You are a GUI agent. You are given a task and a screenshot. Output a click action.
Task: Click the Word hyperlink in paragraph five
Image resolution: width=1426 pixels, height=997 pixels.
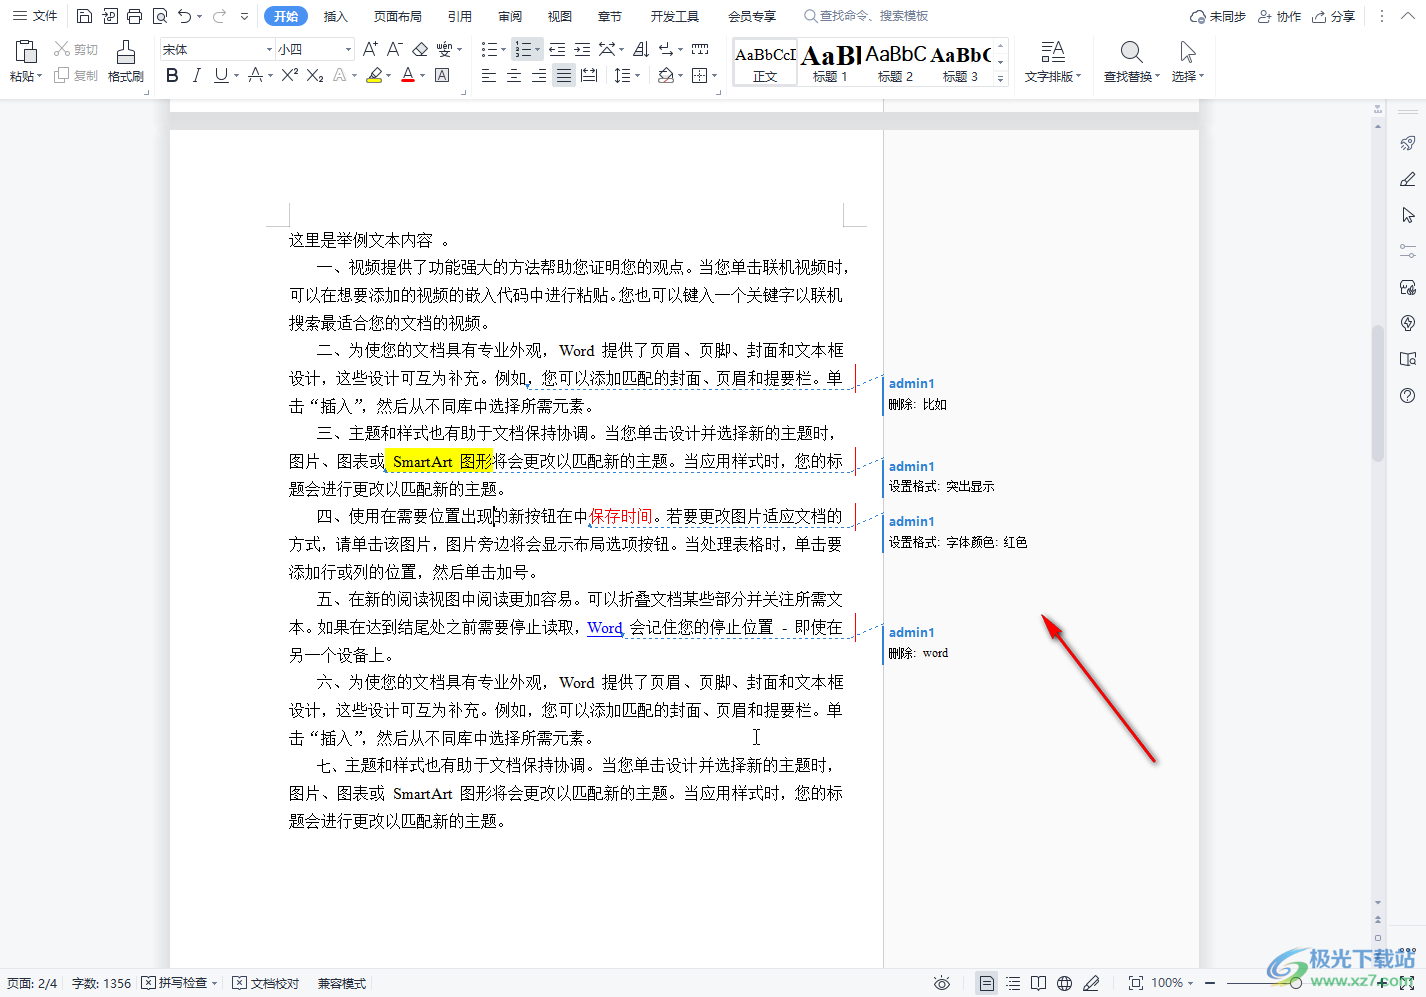pyautogui.click(x=605, y=628)
